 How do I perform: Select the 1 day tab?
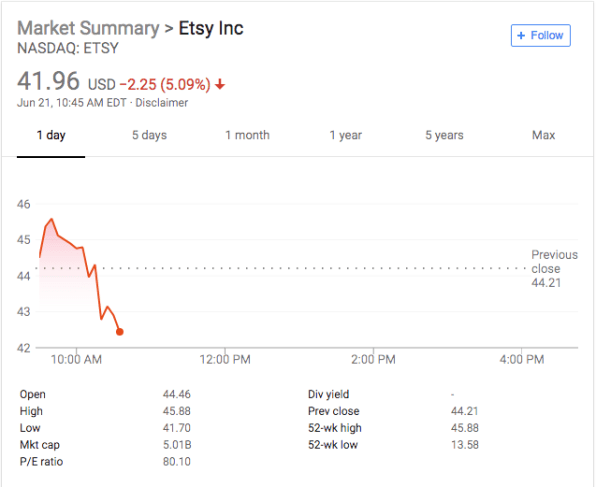click(x=51, y=135)
